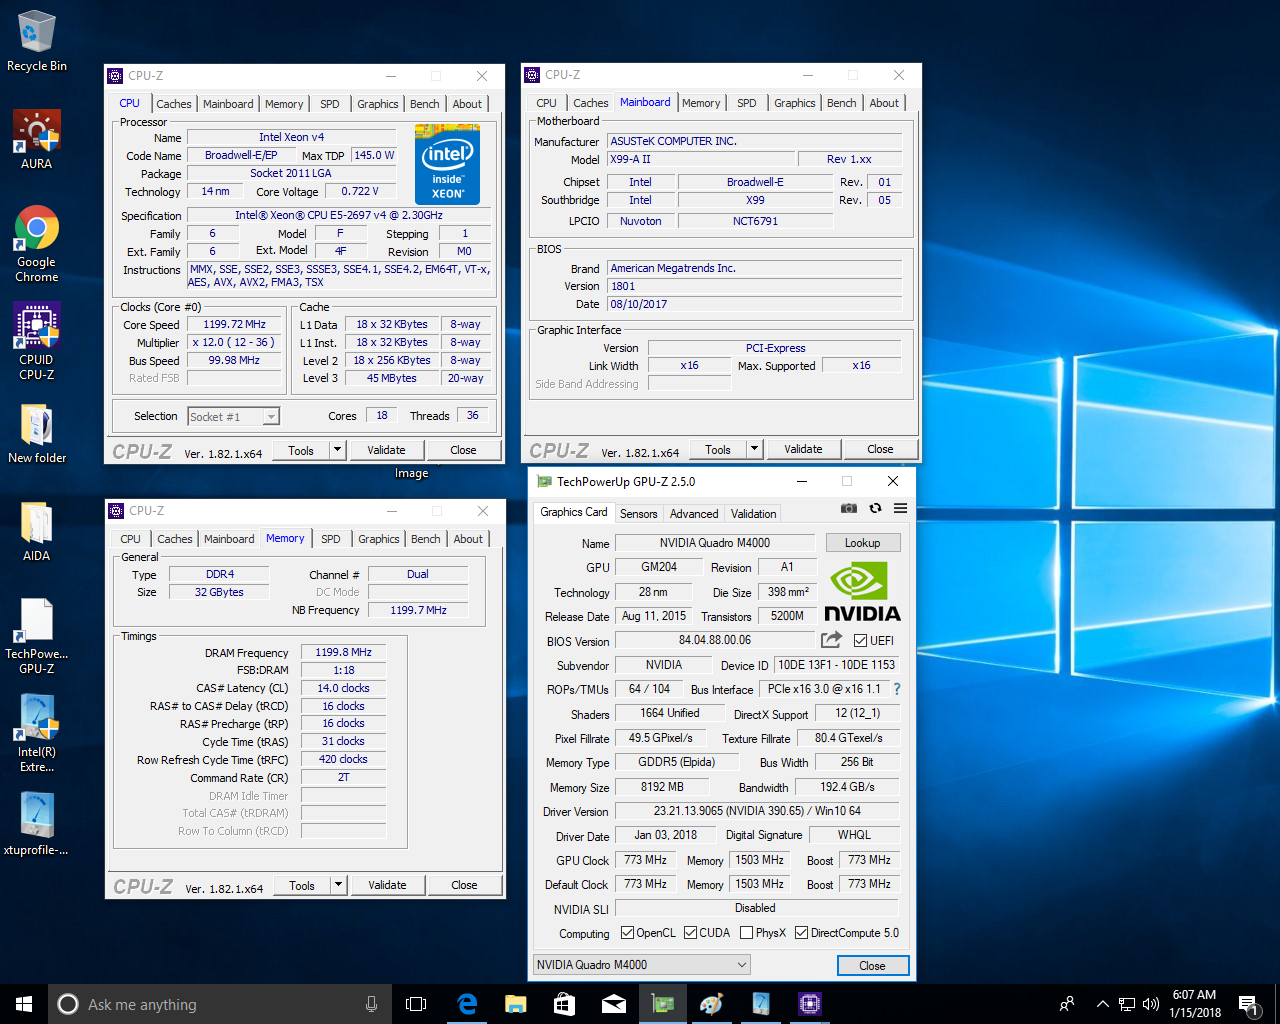Select the xtuprofile desktop file icon
The width and height of the screenshot is (1280, 1024).
click(36, 824)
